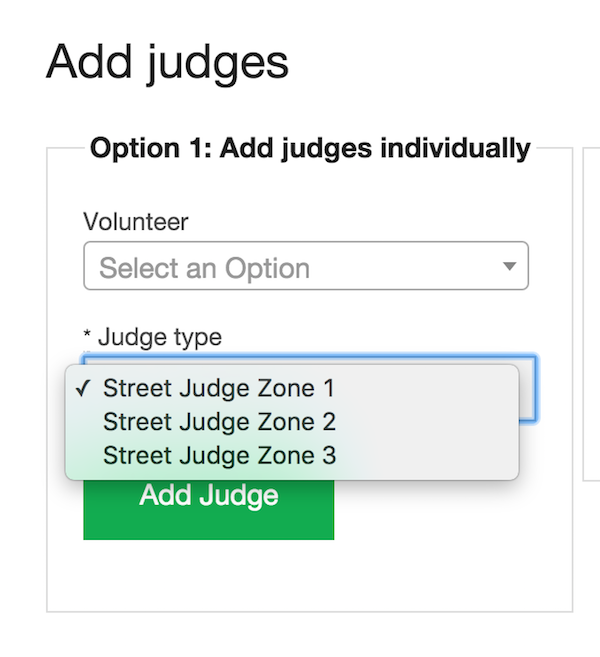600x657 pixels.
Task: Select the Street Judge Zone 2 option
Action: (218, 422)
